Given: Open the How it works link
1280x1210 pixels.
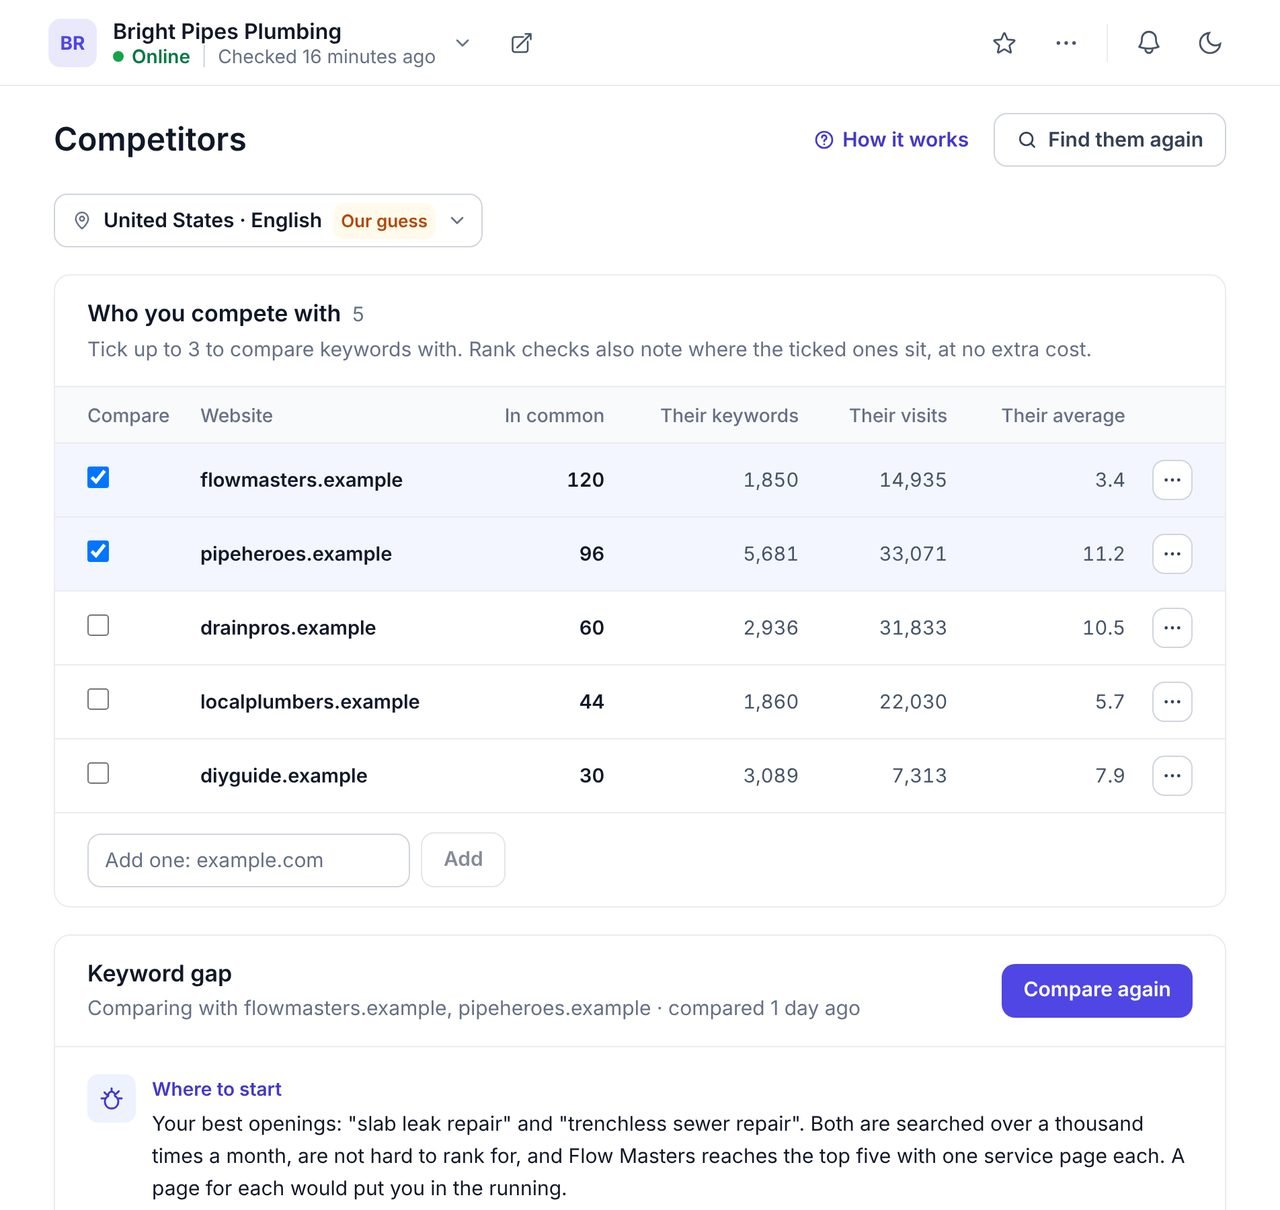Looking at the screenshot, I should point(892,140).
